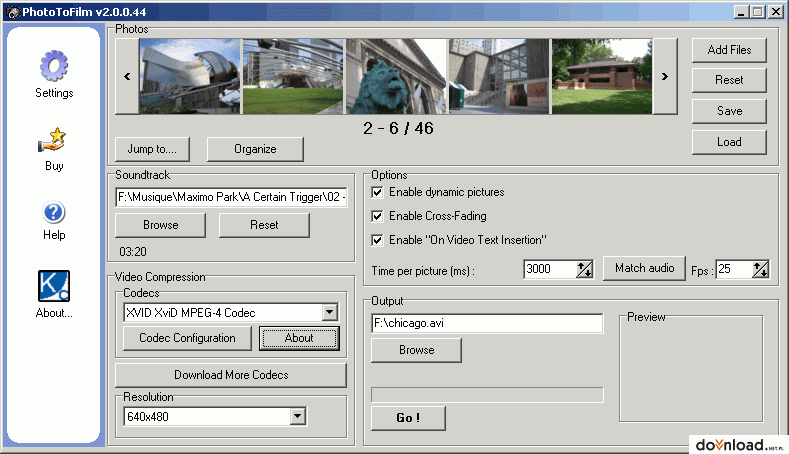Click the PhotoToFilm title bar app icon

click(x=13, y=12)
